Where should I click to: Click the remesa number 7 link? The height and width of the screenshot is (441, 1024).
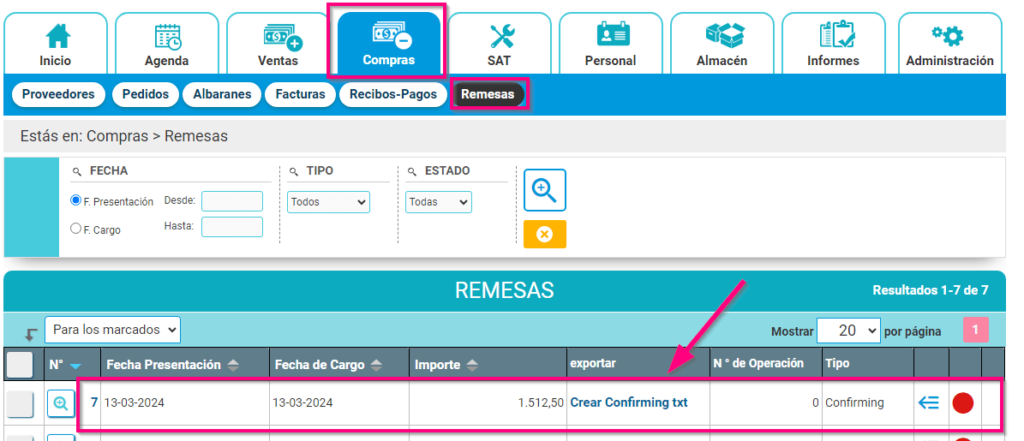94,402
